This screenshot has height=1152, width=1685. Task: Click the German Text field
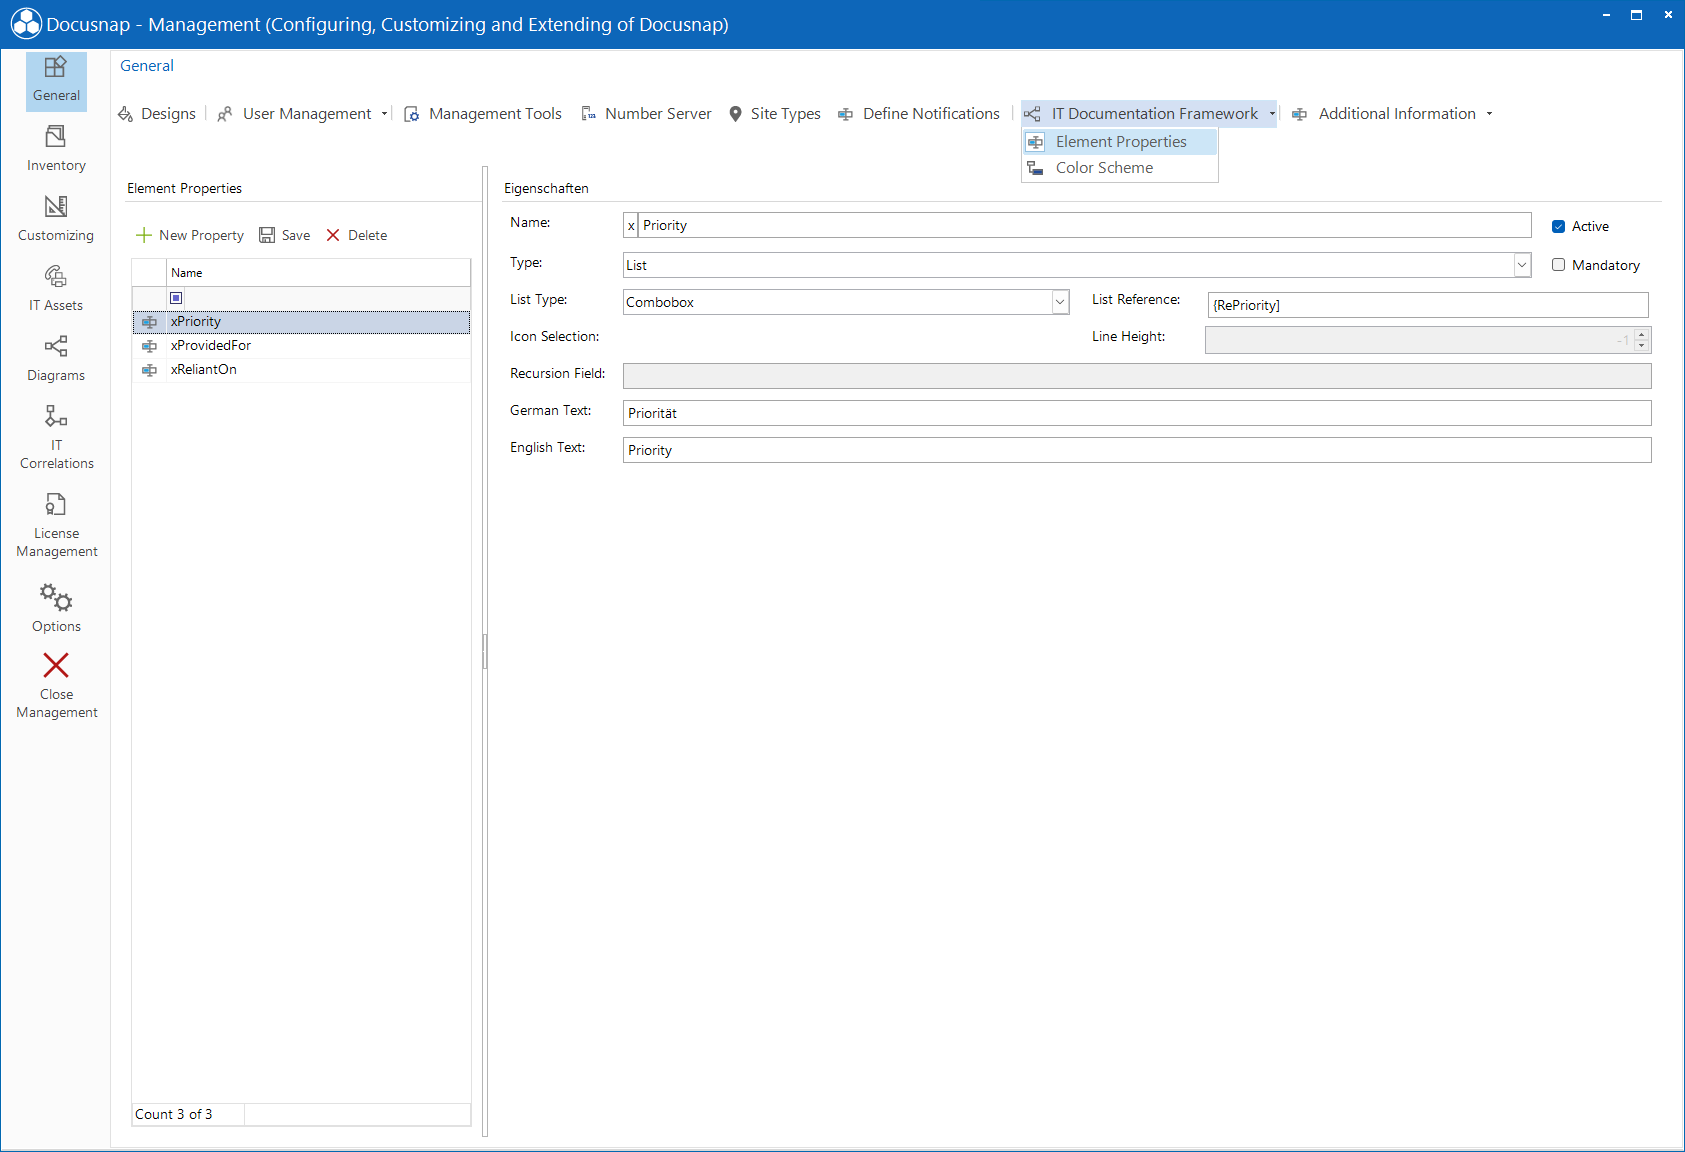(1137, 413)
